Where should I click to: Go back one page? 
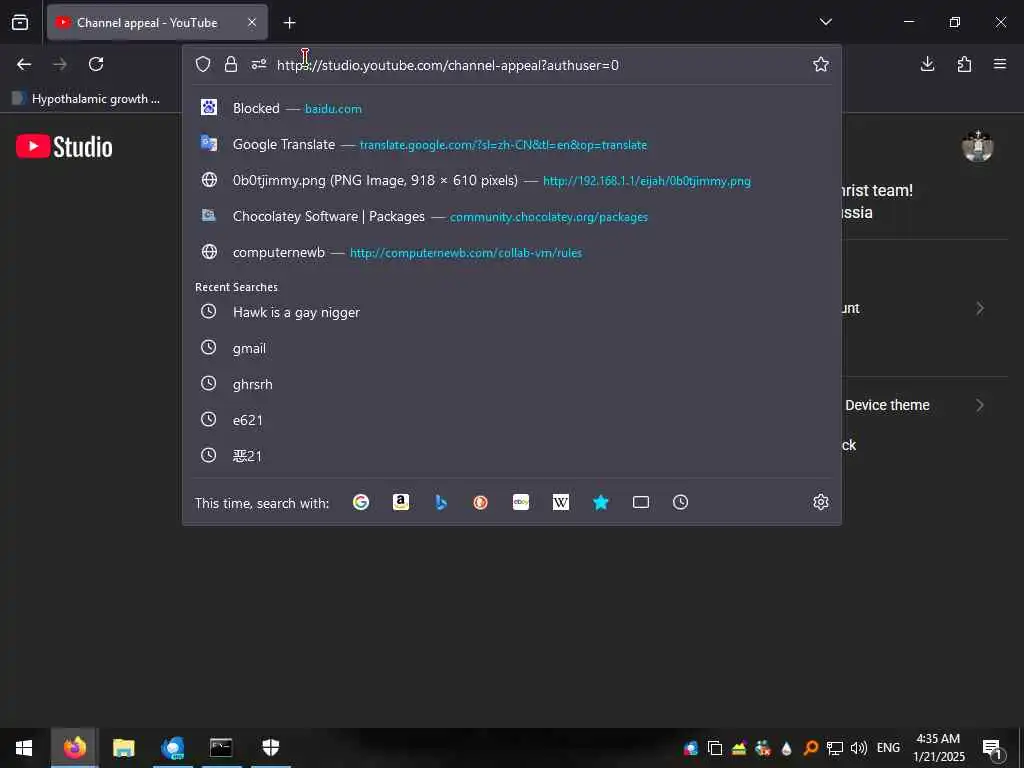point(24,64)
